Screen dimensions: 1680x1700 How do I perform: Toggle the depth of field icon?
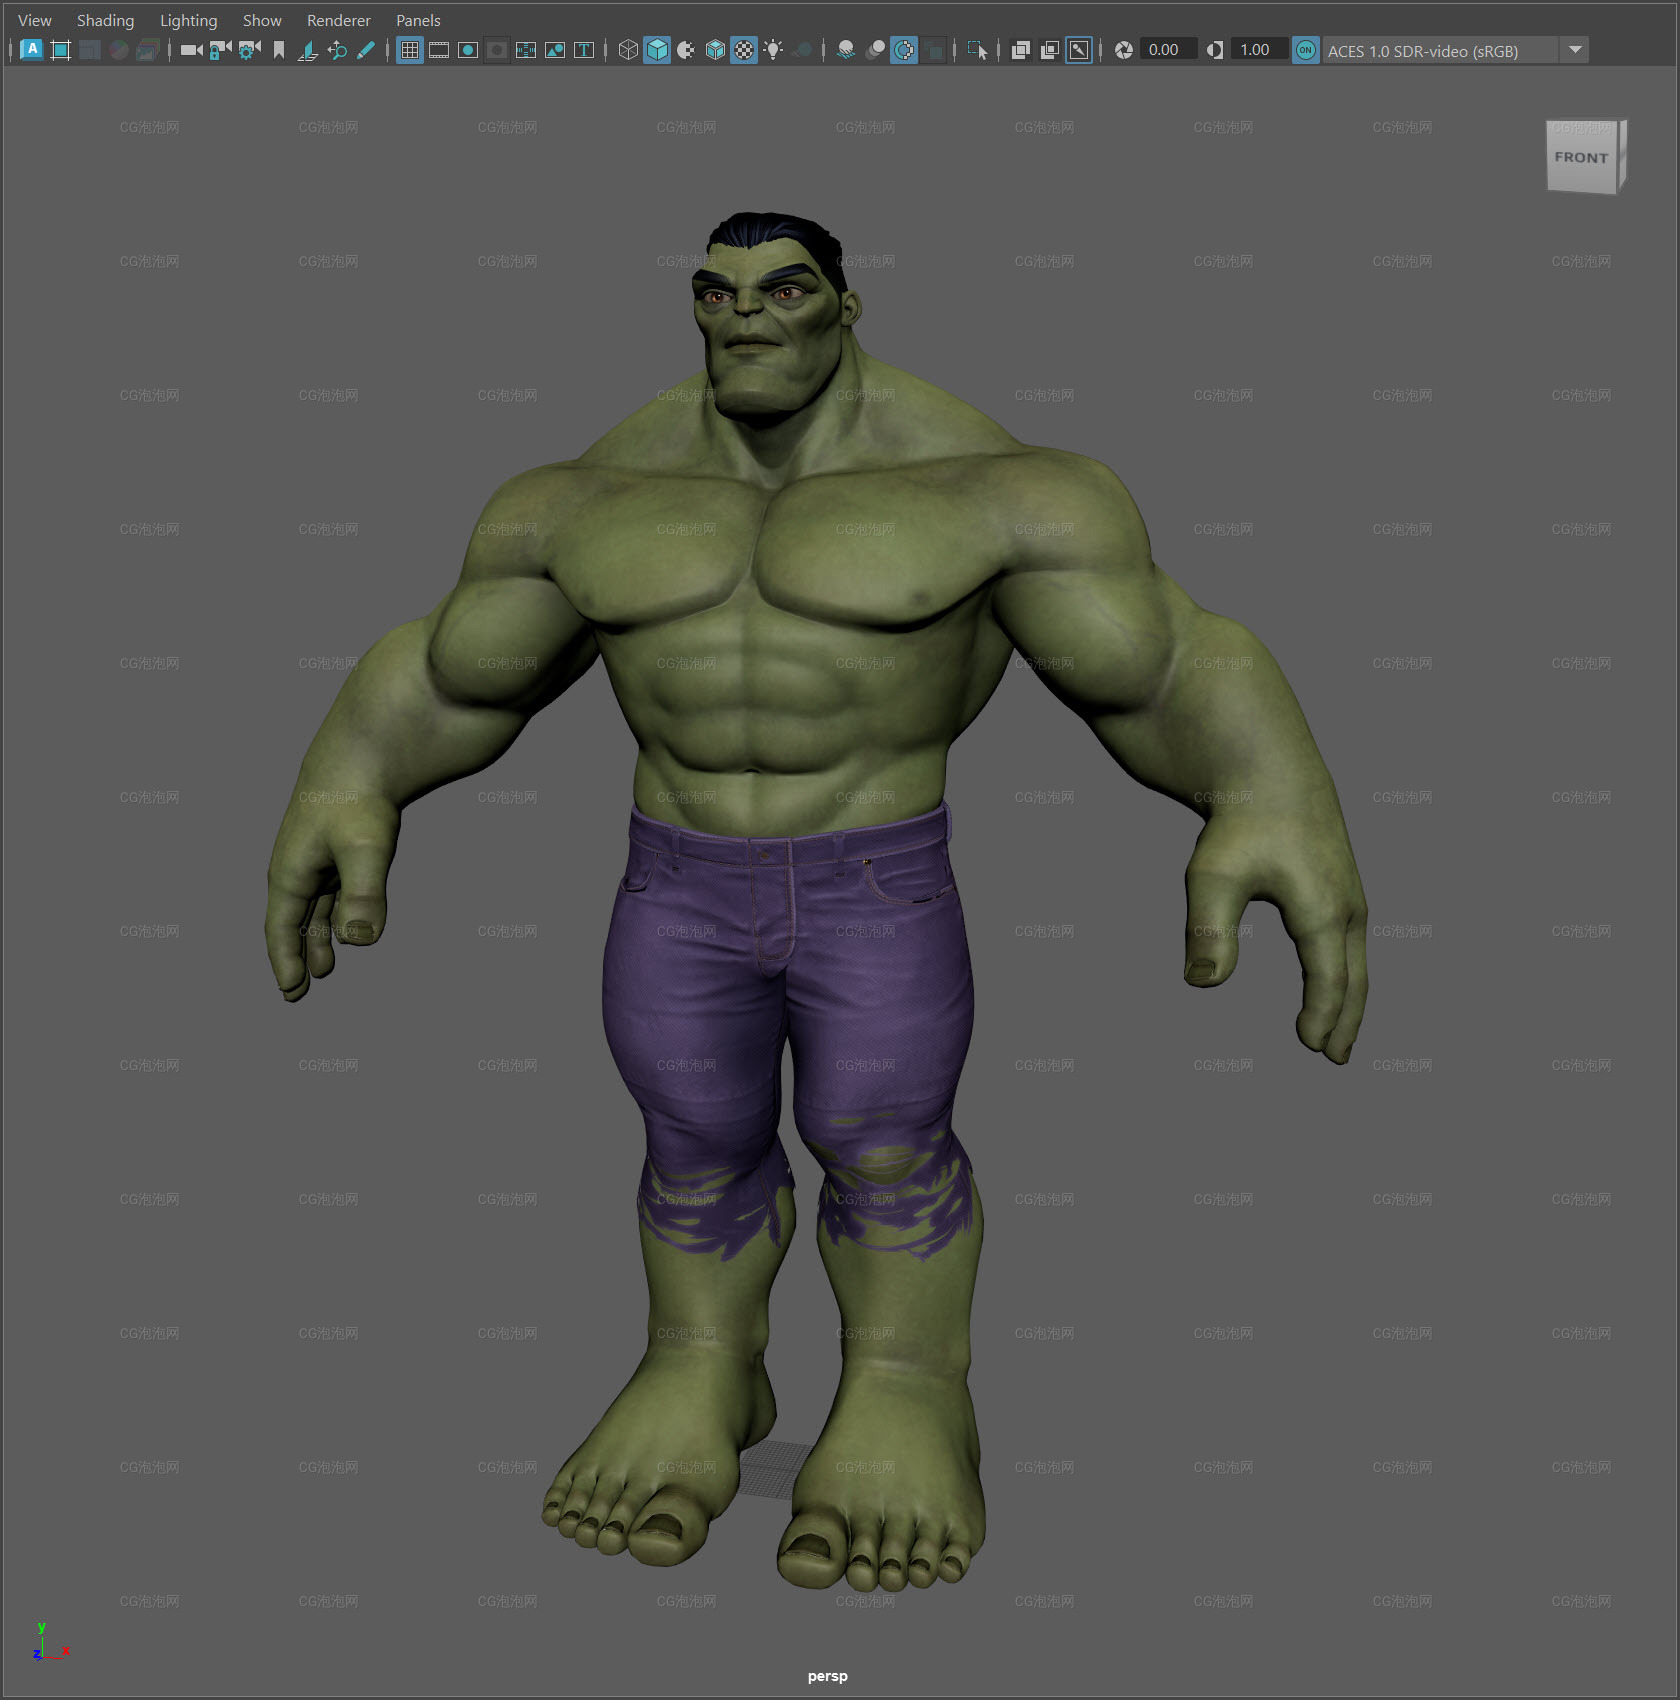coord(933,49)
